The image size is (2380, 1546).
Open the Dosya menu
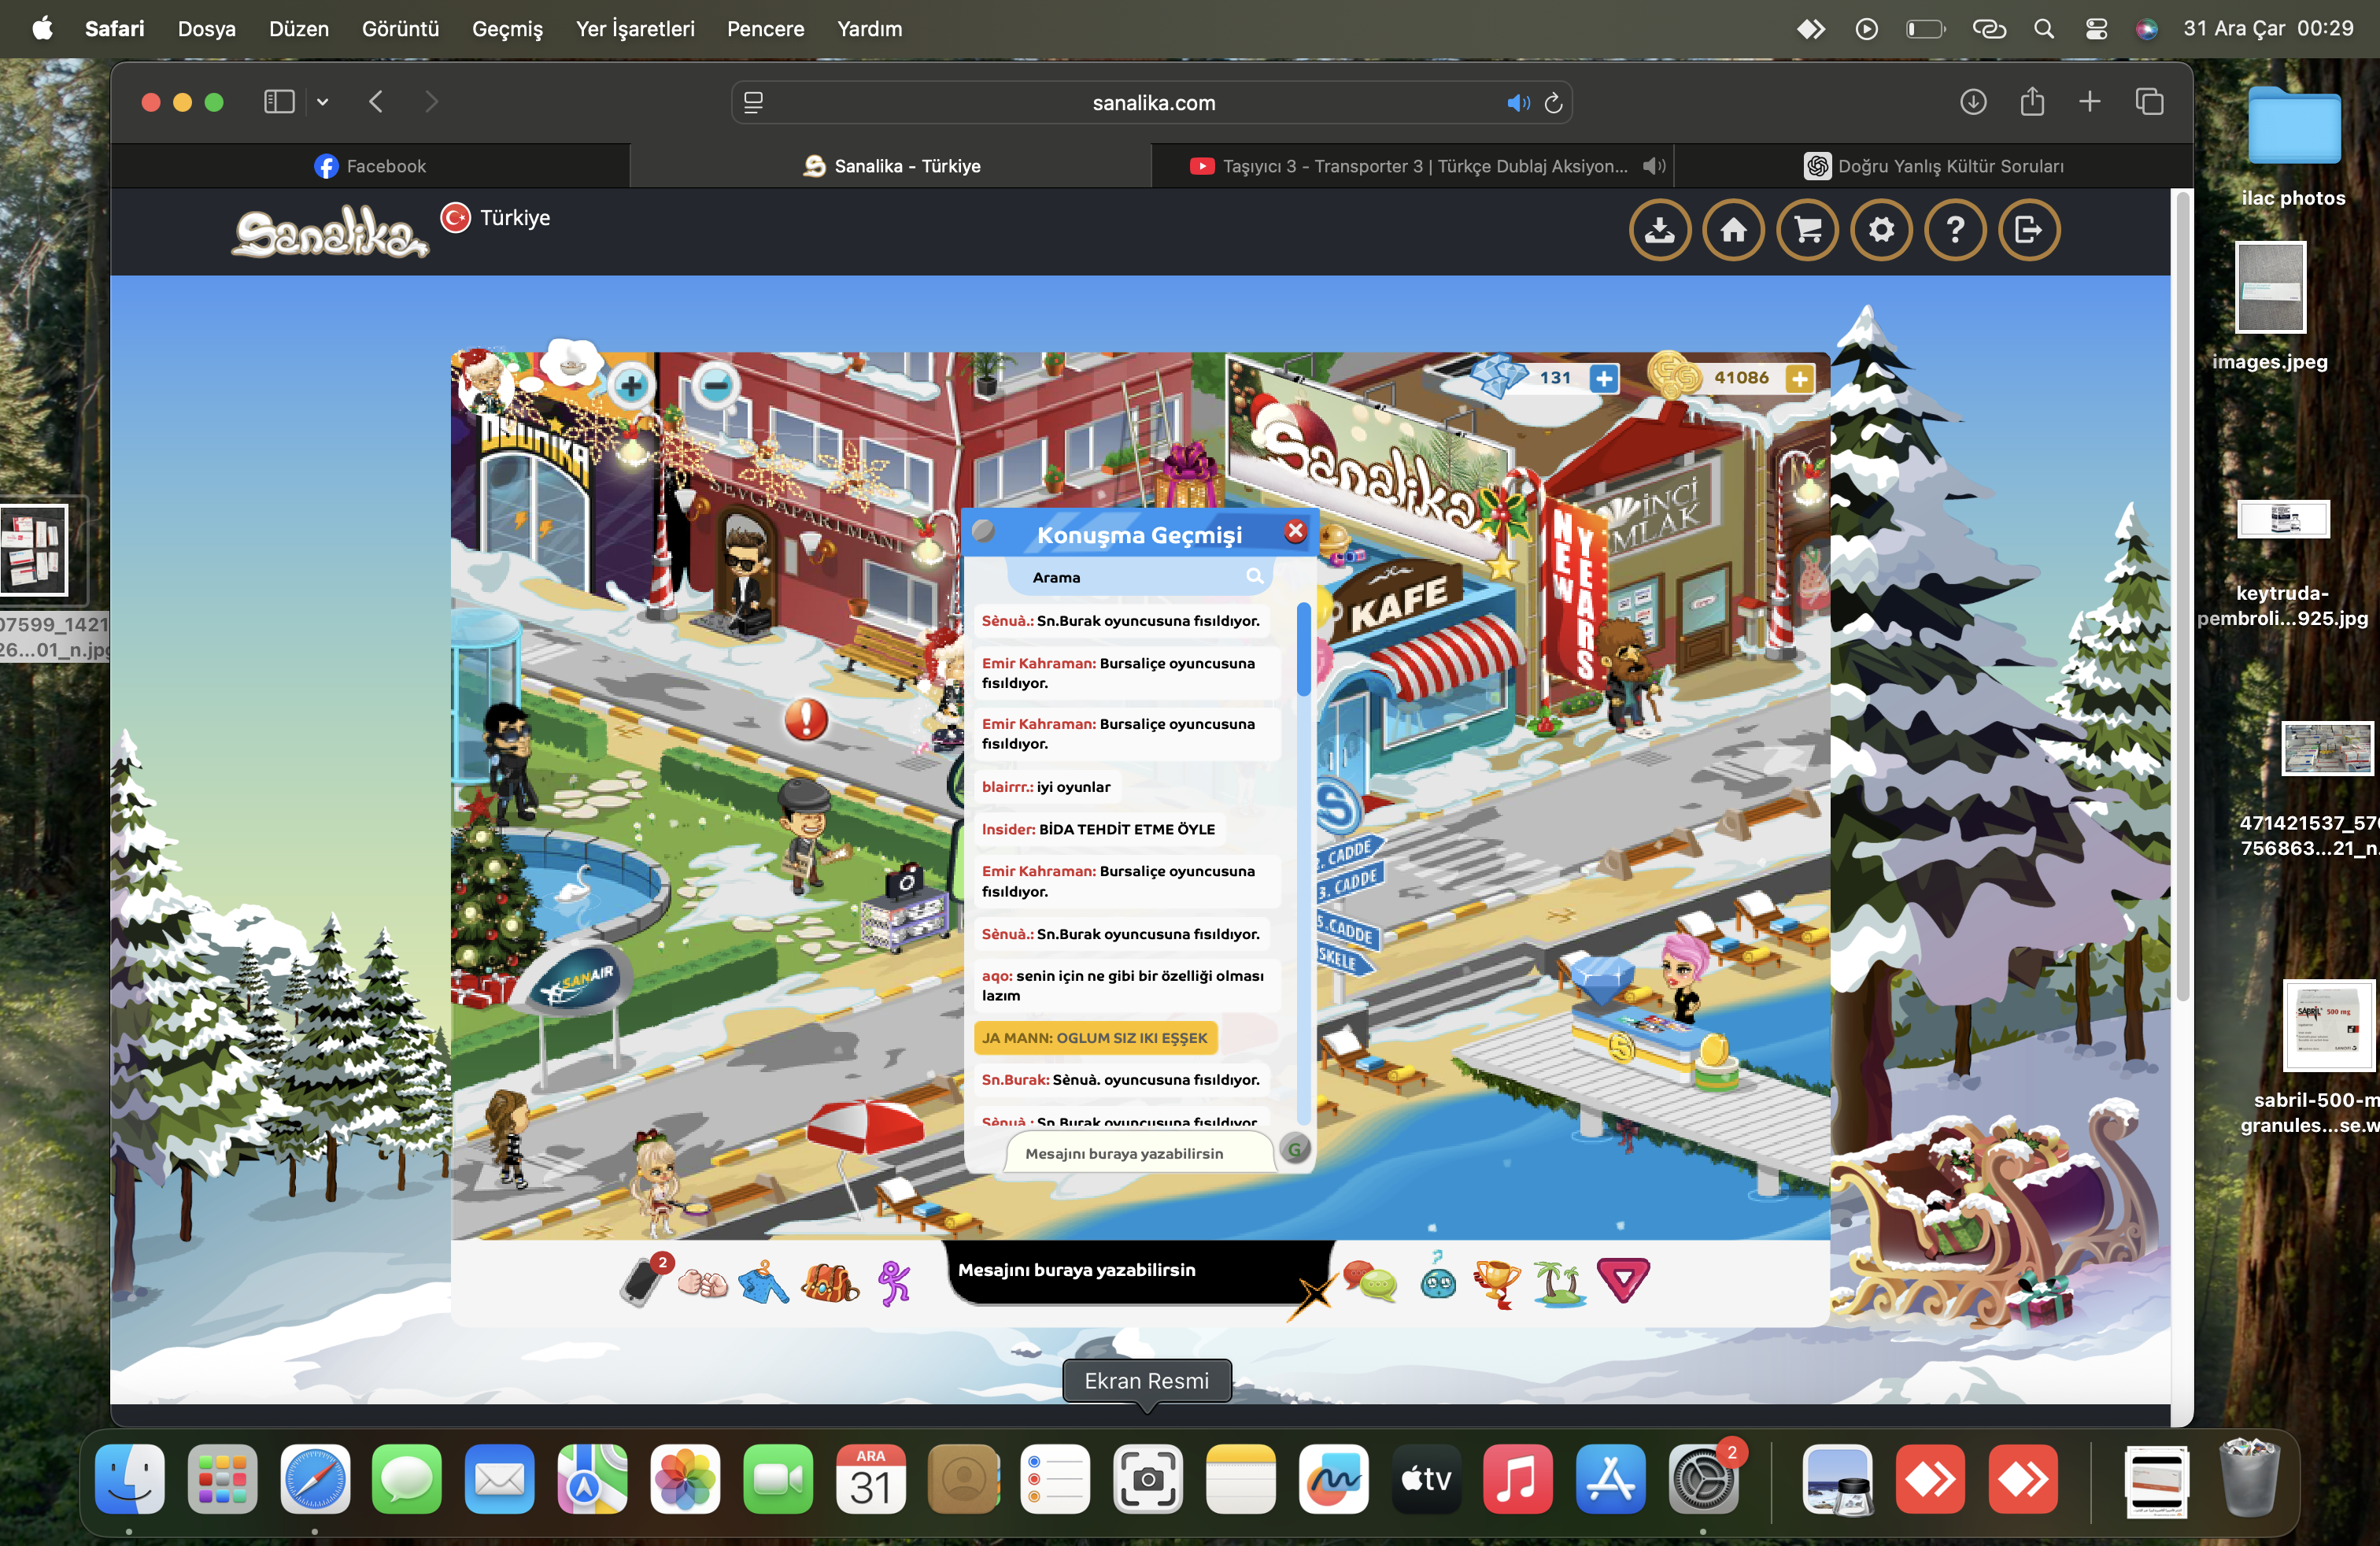coord(207,29)
